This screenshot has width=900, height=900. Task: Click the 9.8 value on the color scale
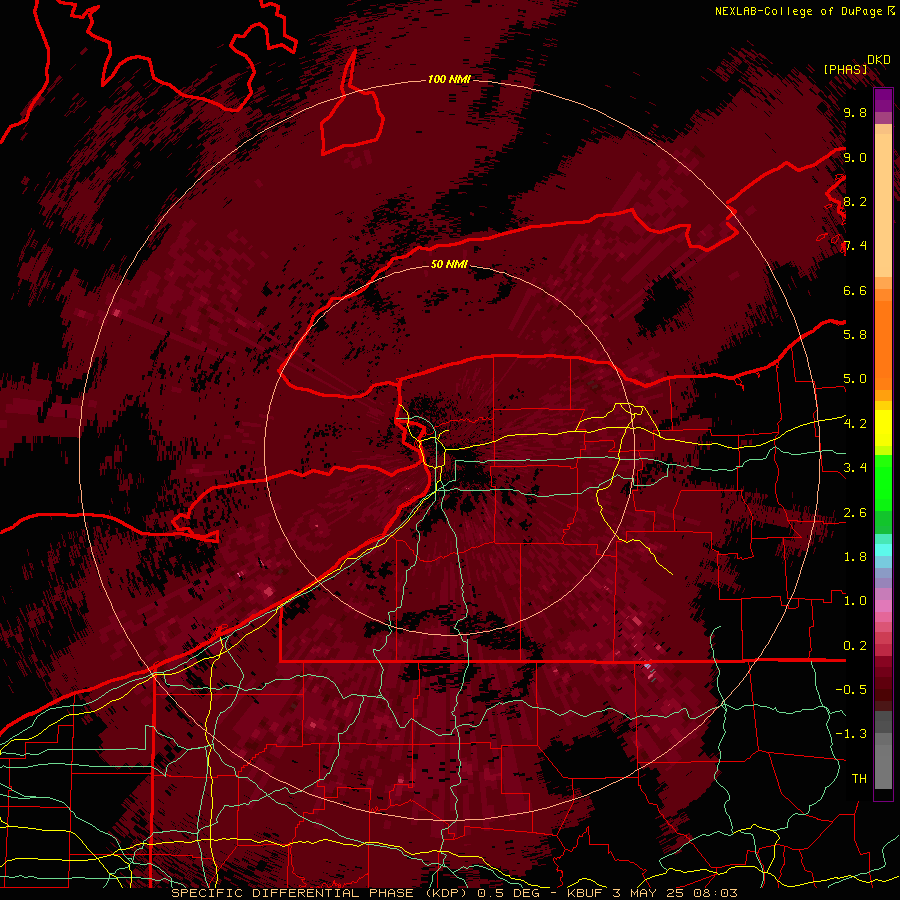(x=855, y=112)
